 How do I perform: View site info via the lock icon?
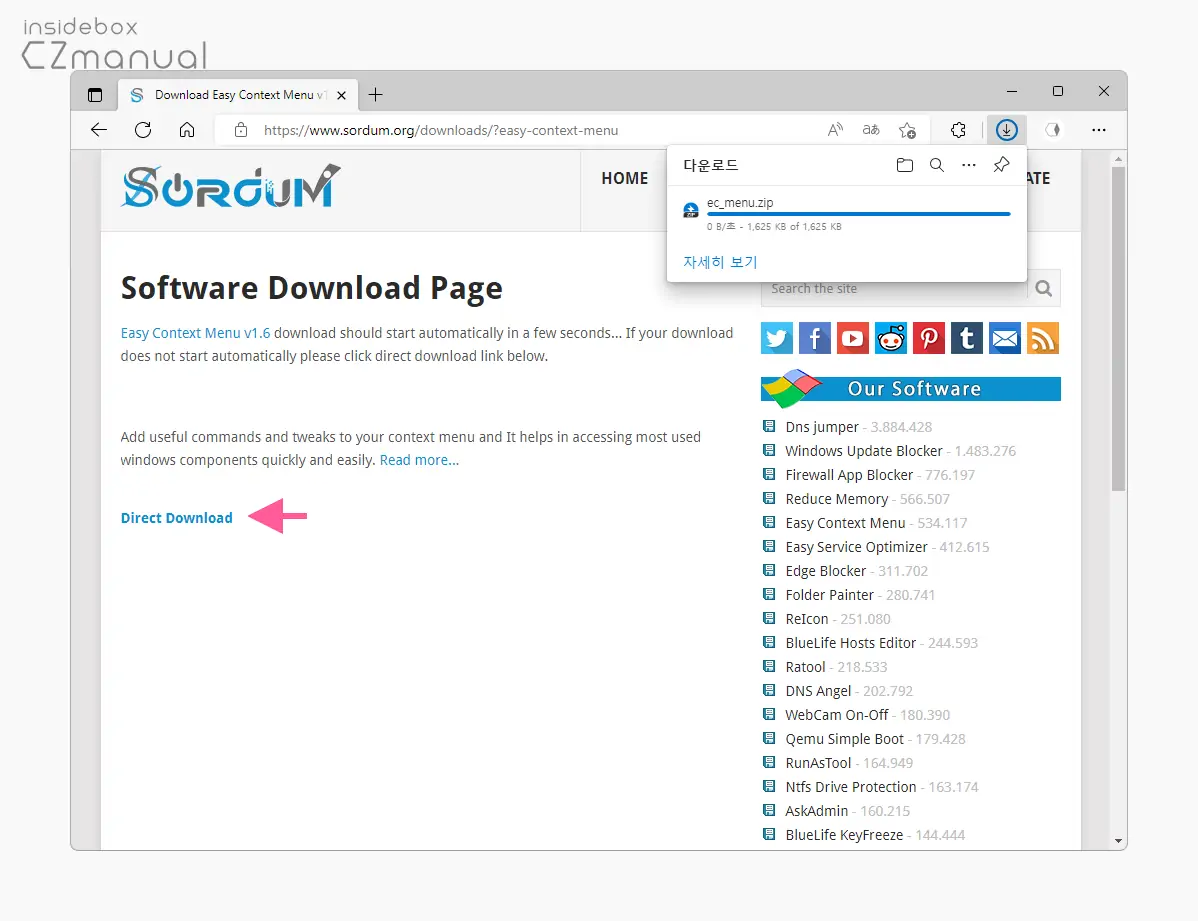(x=241, y=130)
